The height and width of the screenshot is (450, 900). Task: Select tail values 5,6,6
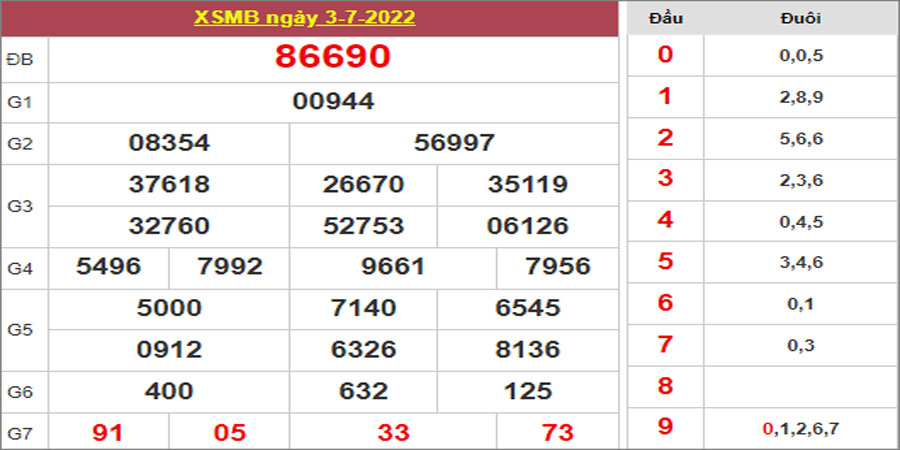(801, 139)
